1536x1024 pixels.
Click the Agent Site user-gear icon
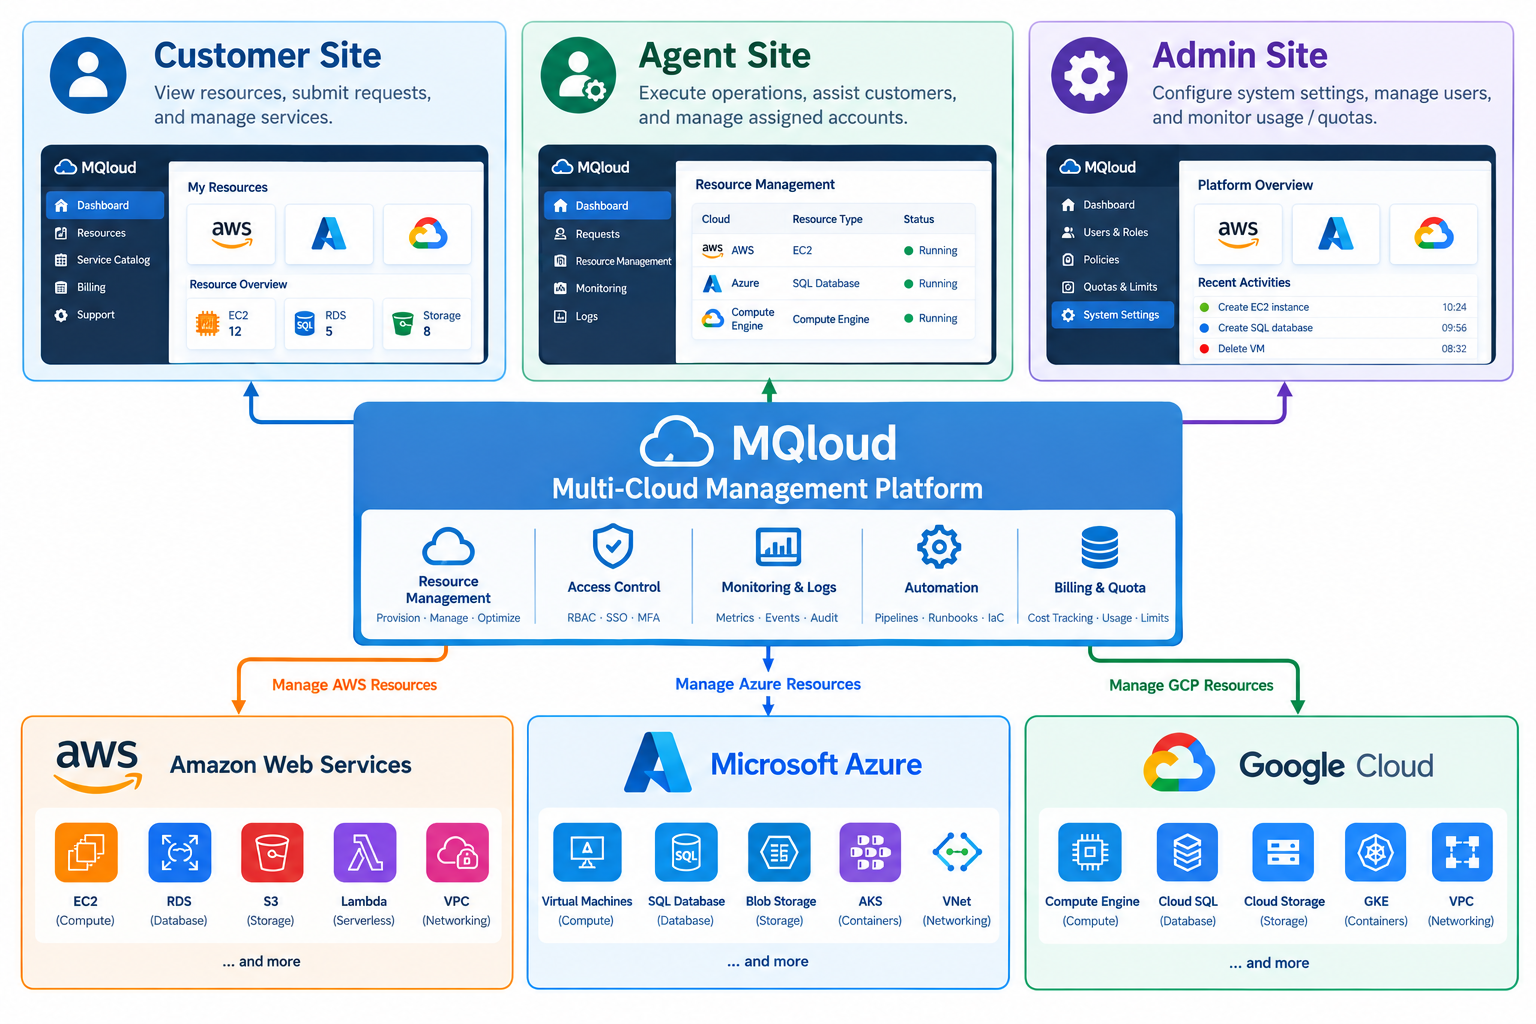click(x=578, y=75)
